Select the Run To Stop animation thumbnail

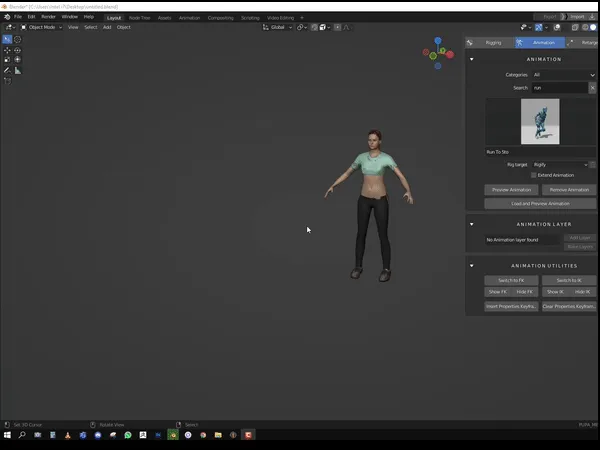(x=540, y=122)
